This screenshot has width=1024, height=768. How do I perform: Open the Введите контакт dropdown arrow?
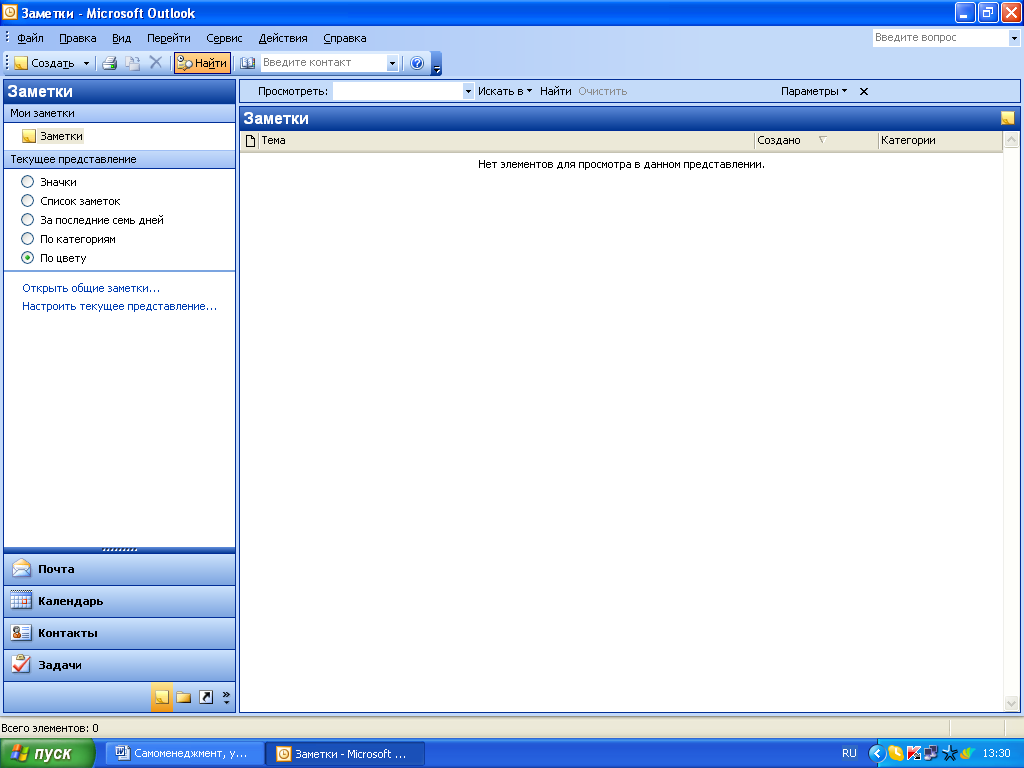pyautogui.click(x=392, y=63)
